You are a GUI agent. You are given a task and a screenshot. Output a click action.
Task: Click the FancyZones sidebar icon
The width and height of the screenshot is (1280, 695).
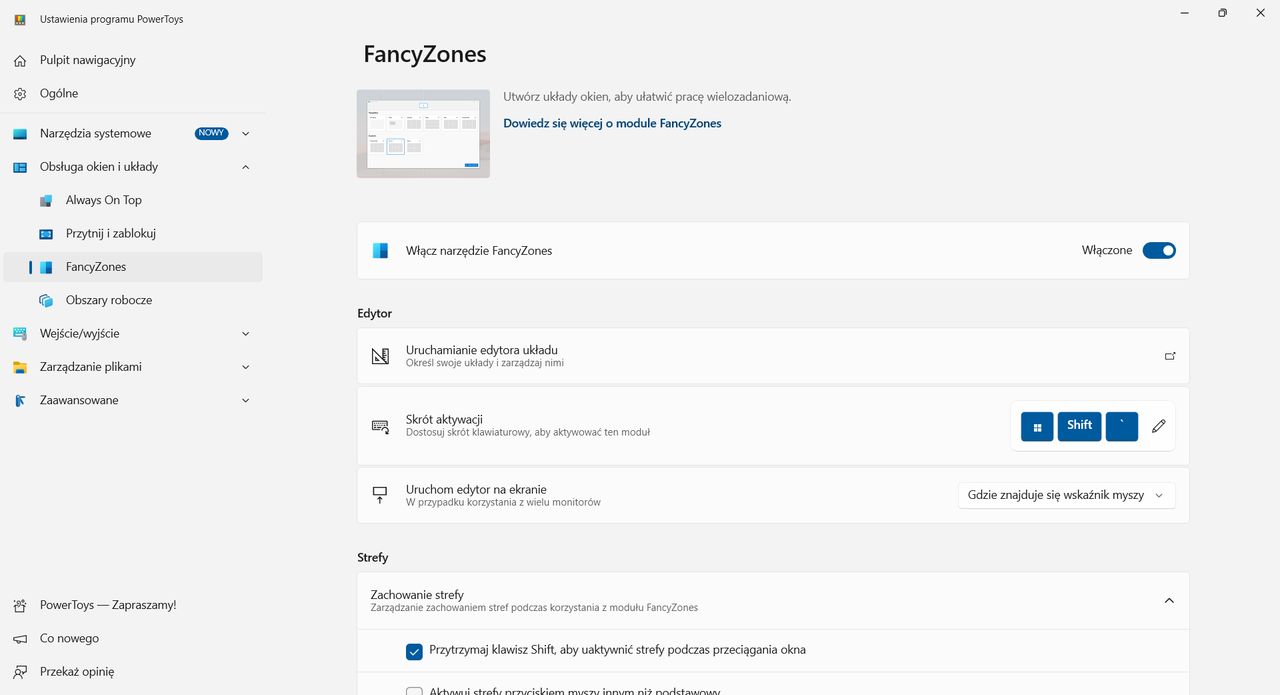tap(46, 267)
